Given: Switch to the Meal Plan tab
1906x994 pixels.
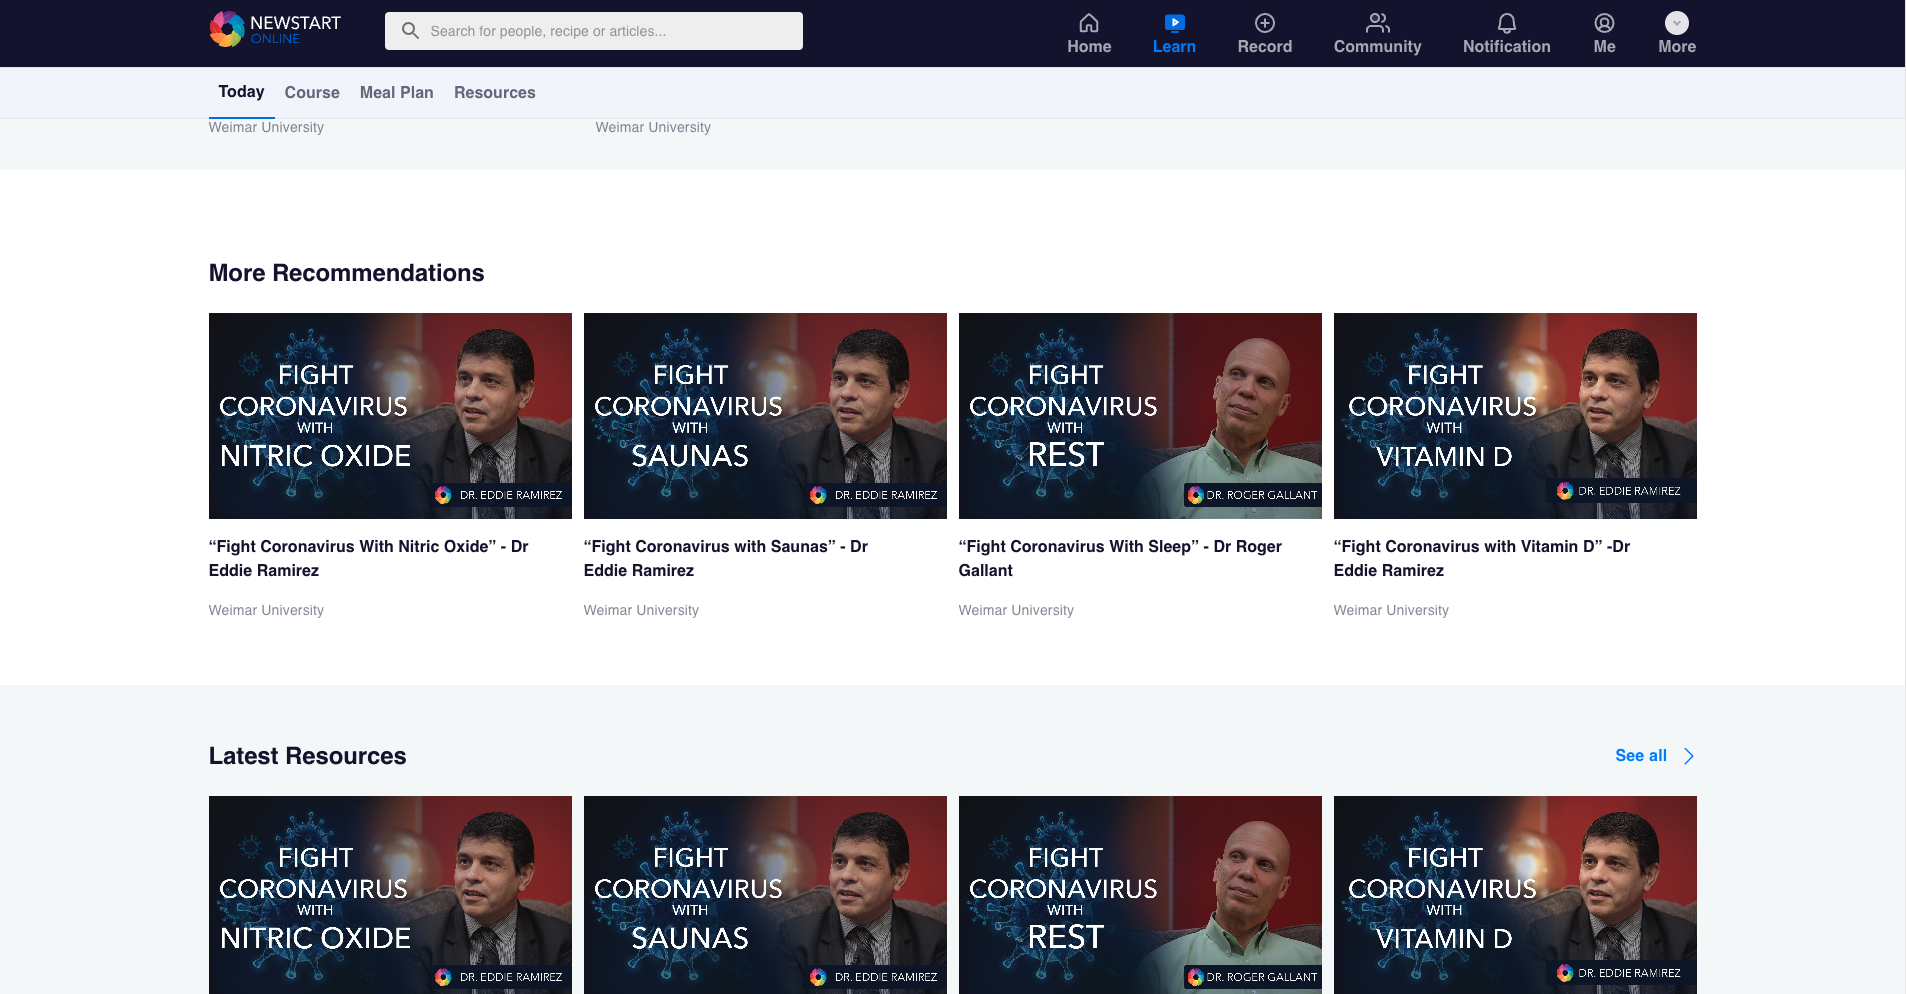Looking at the screenshot, I should point(396,93).
